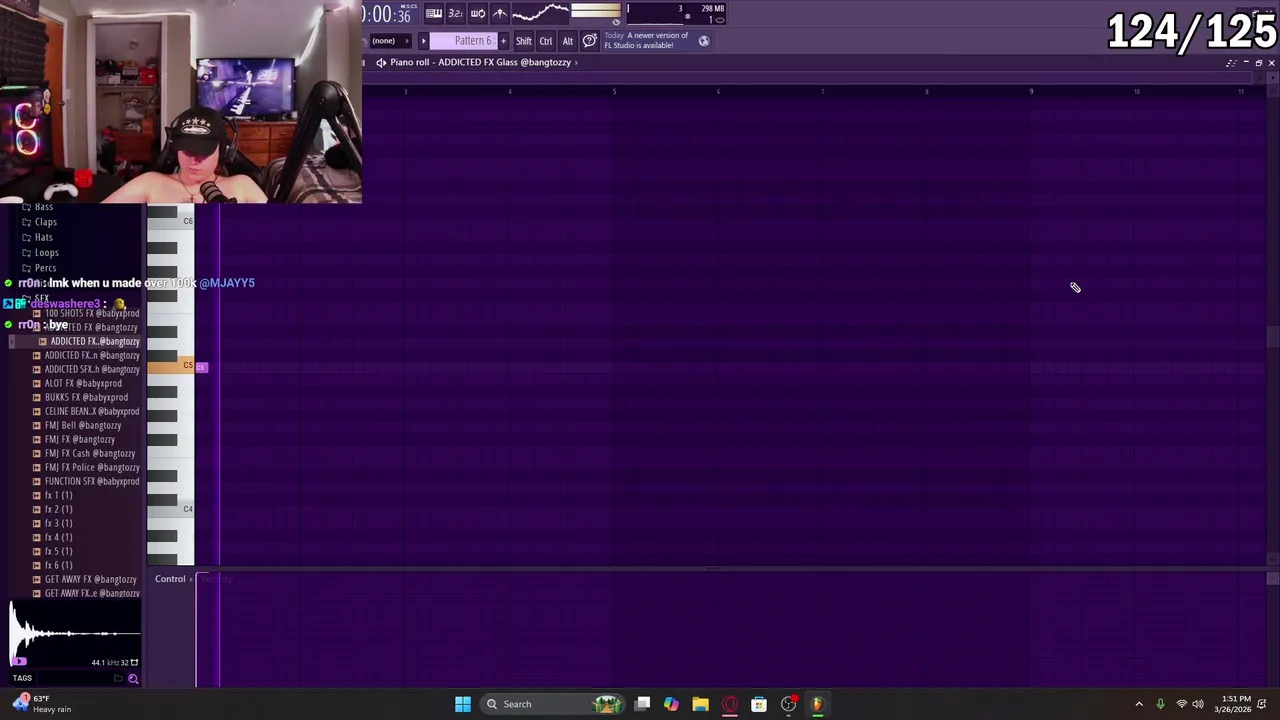Open the Wi-Fi network tray icon

coord(1181,704)
